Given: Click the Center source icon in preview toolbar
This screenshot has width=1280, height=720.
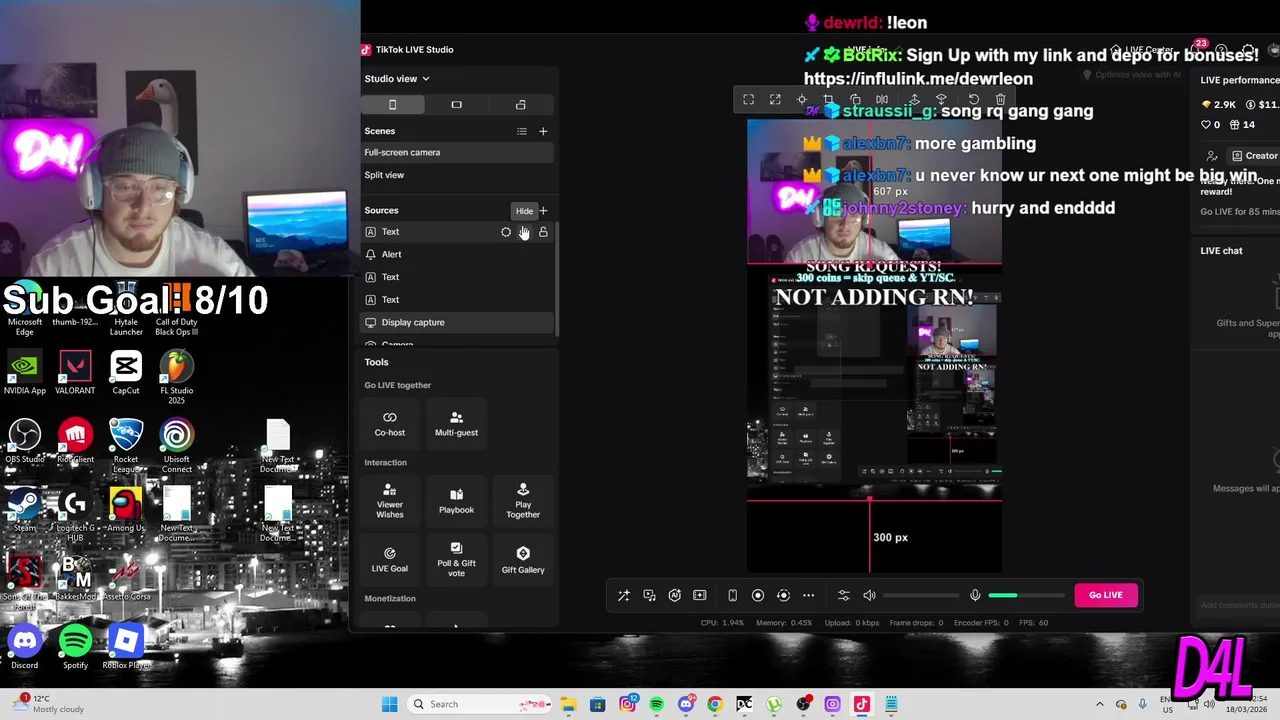Looking at the screenshot, I should (801, 100).
